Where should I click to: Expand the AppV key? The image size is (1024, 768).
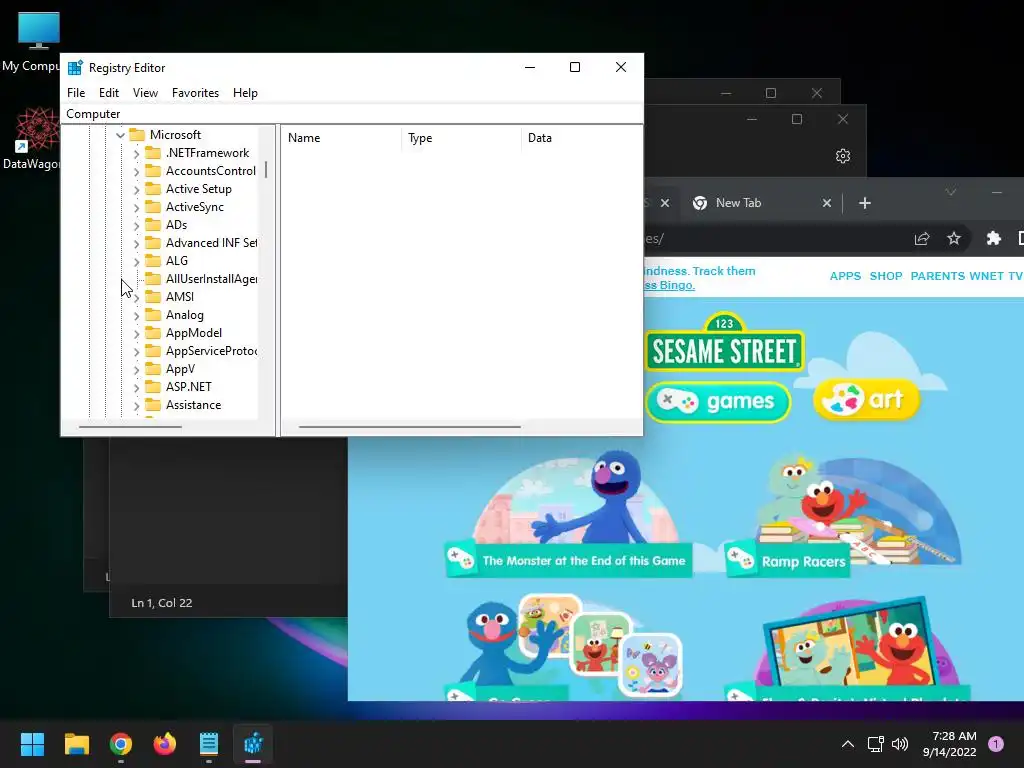(x=136, y=369)
